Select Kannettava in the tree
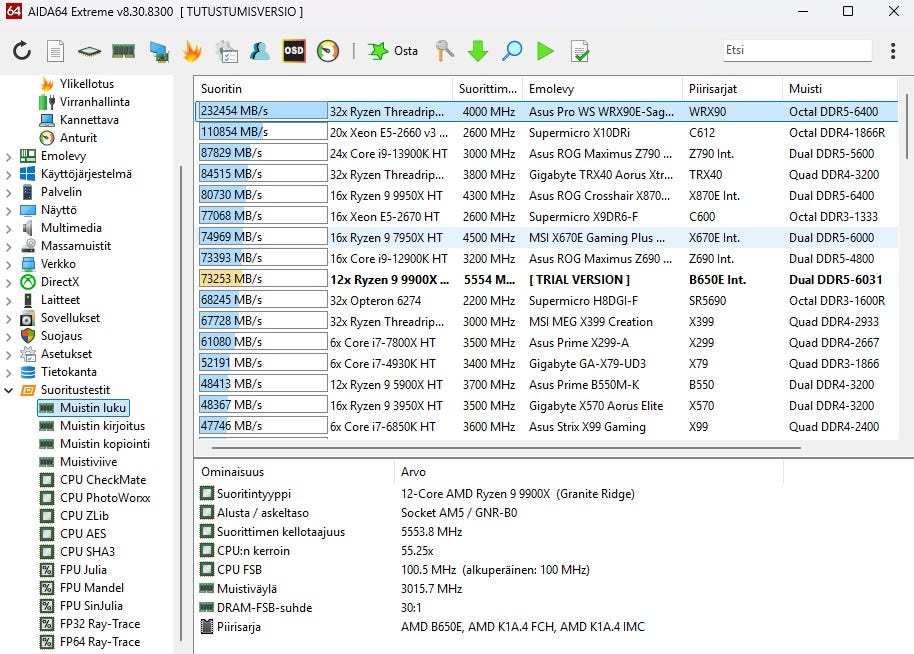Viewport: 914px width, 654px height. click(89, 120)
